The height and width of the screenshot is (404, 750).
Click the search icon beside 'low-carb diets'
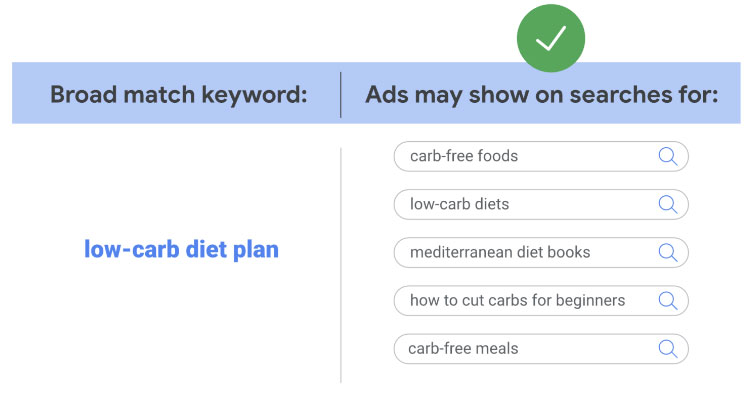[668, 204]
